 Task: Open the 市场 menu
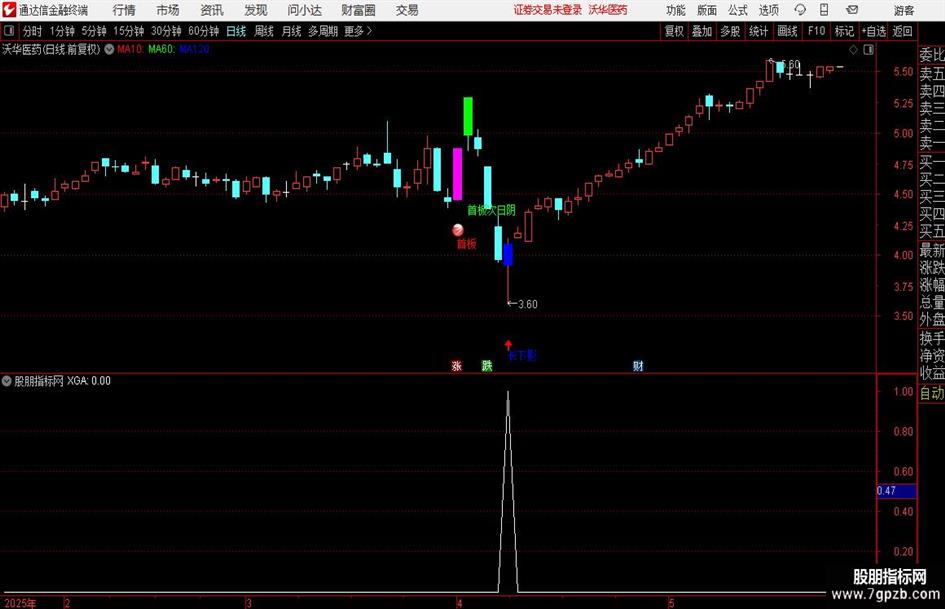pyautogui.click(x=168, y=10)
